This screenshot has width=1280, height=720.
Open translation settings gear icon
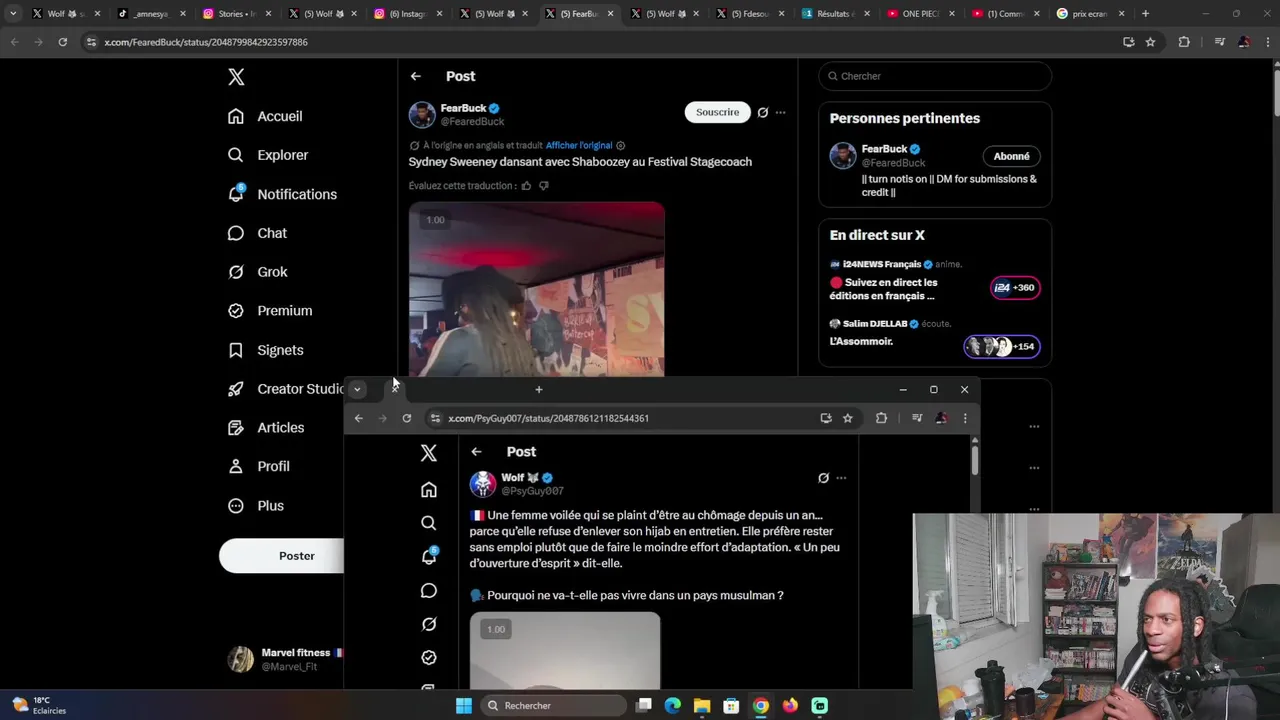tap(621, 145)
